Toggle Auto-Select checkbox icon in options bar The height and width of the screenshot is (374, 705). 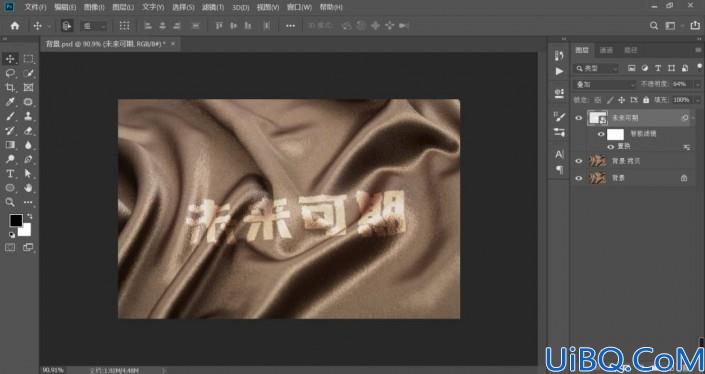pos(67,26)
